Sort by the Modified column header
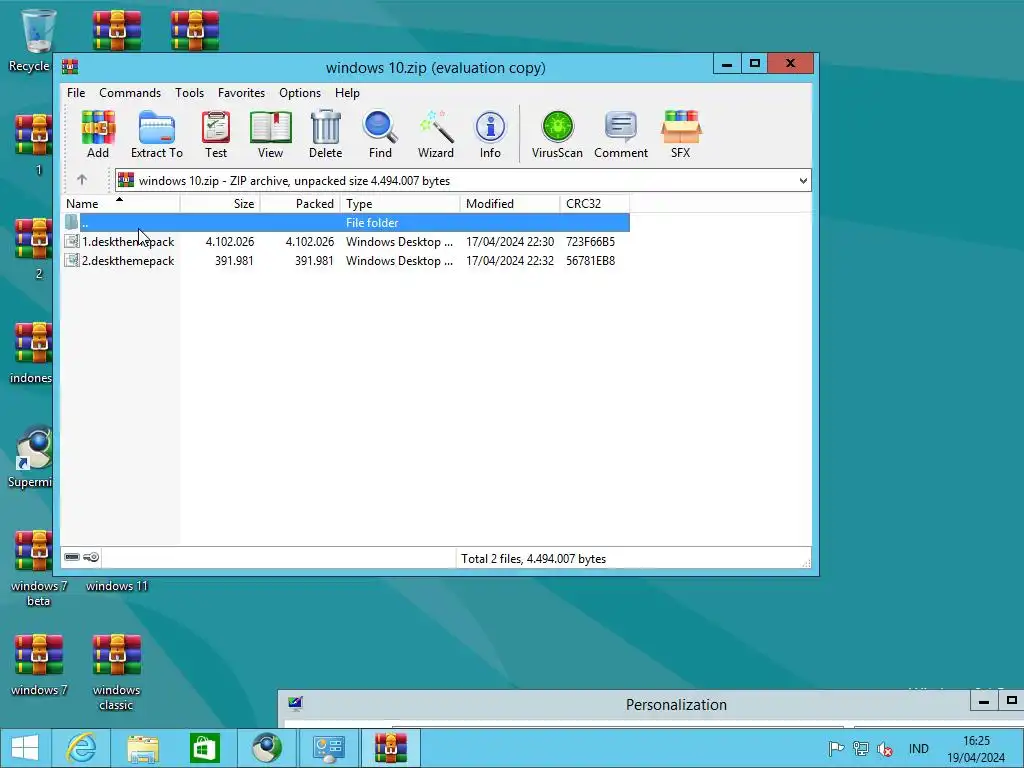The height and width of the screenshot is (768, 1024). [x=510, y=204]
